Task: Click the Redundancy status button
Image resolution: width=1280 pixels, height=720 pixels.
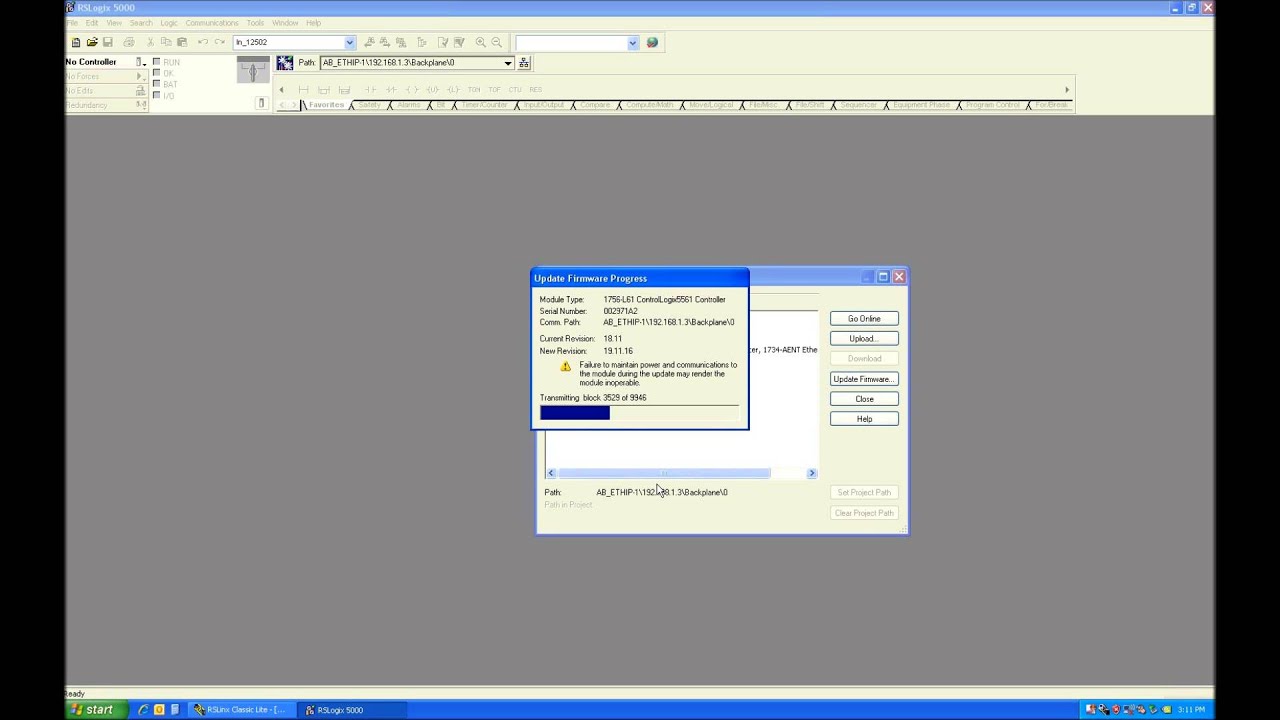Action: tap(140, 104)
